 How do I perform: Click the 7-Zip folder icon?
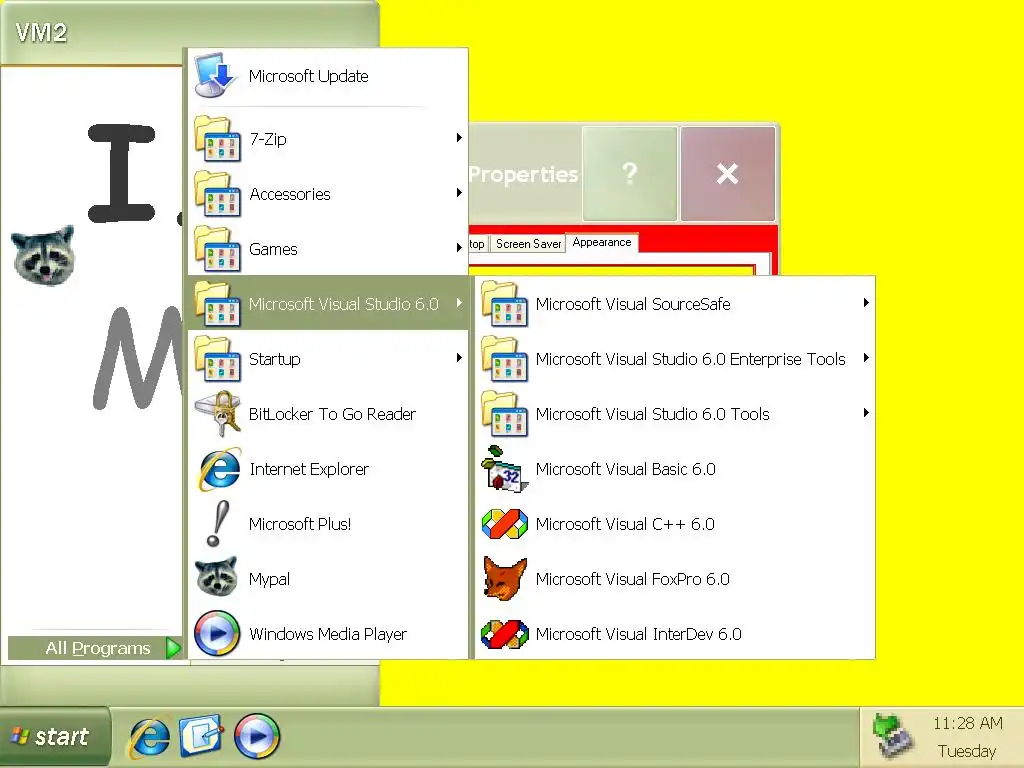(217, 138)
